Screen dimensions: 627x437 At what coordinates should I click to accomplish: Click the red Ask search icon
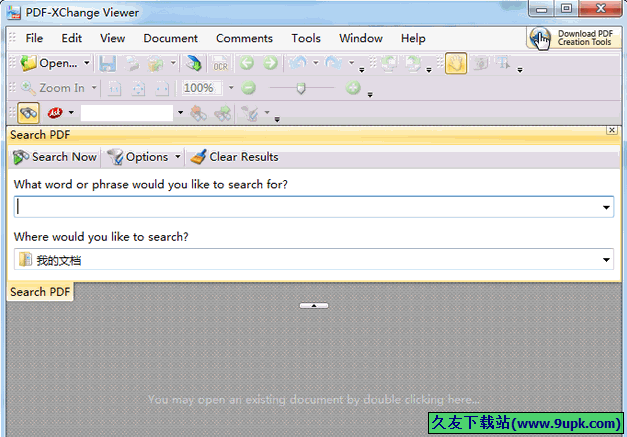point(55,113)
